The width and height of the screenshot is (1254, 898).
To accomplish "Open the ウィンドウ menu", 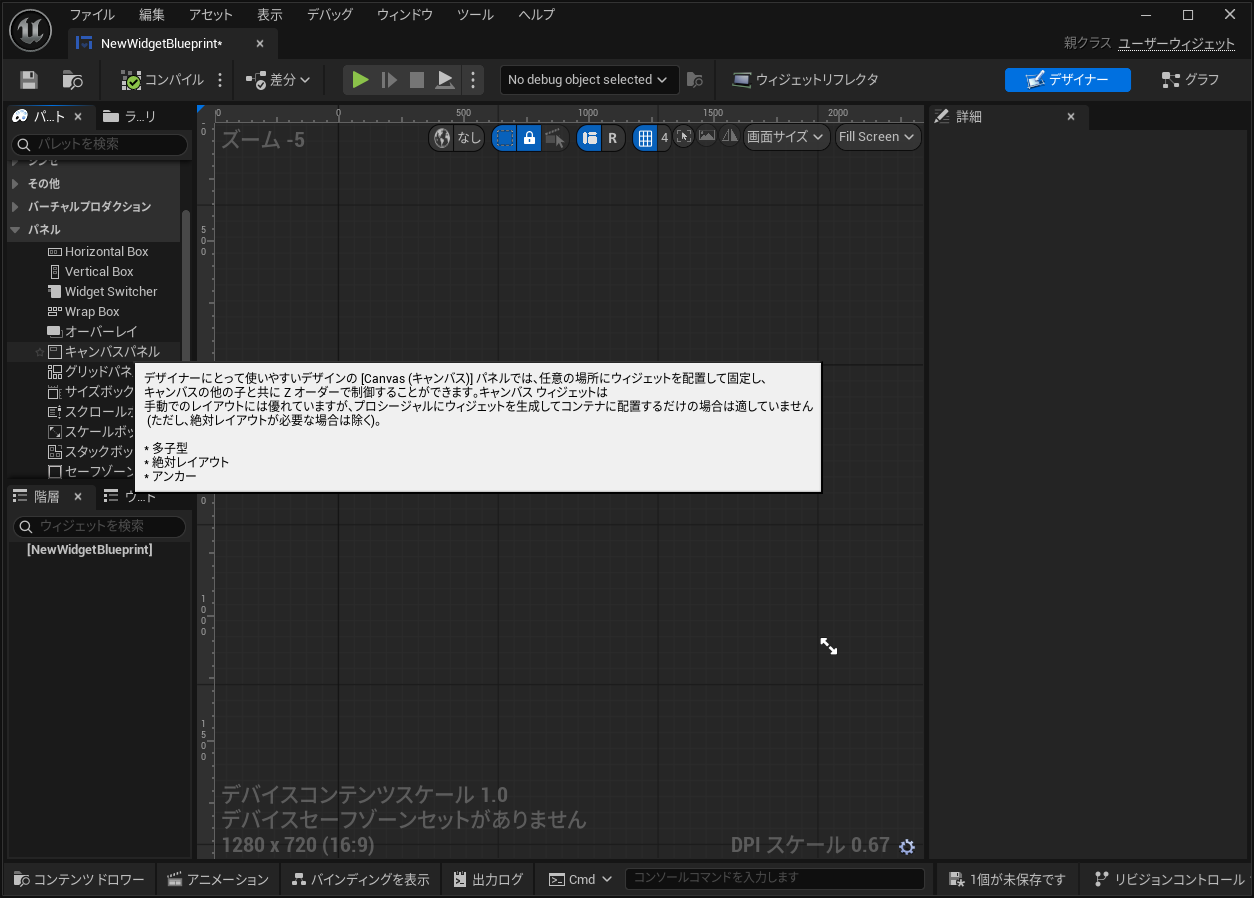I will [405, 15].
